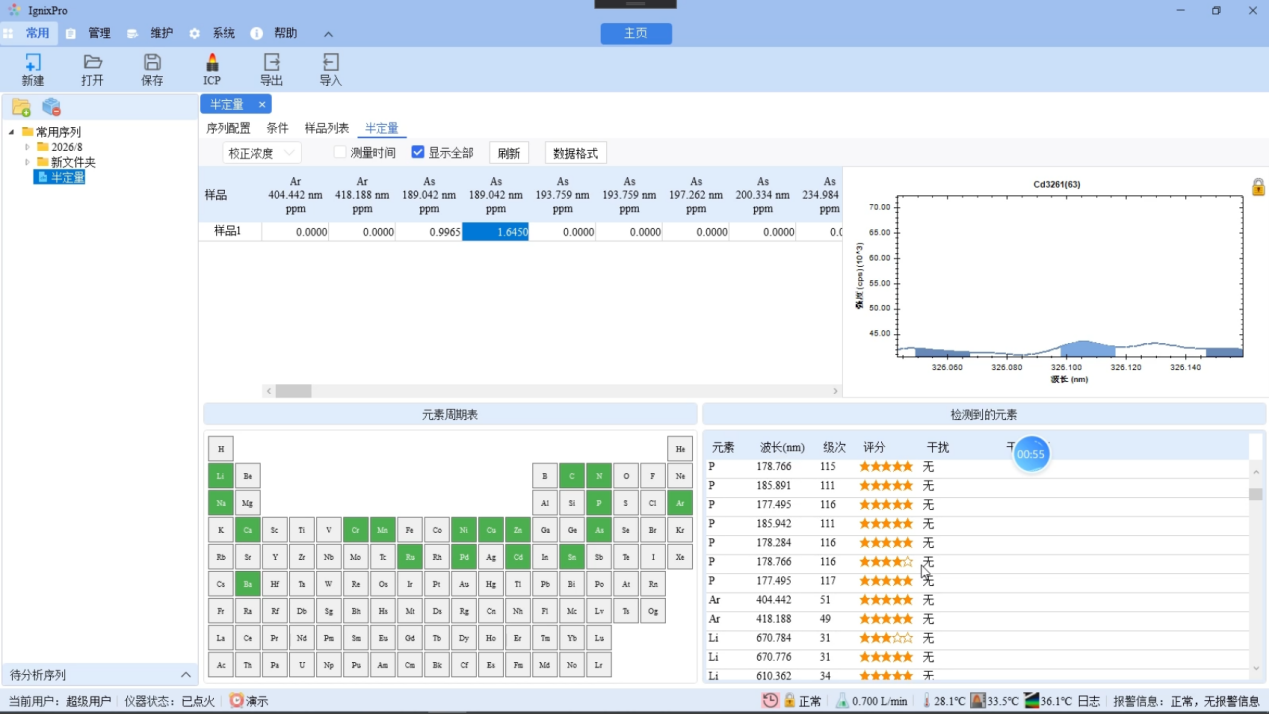Uncheck the 显示全部 checkbox
The width and height of the screenshot is (1269, 716).
point(418,152)
